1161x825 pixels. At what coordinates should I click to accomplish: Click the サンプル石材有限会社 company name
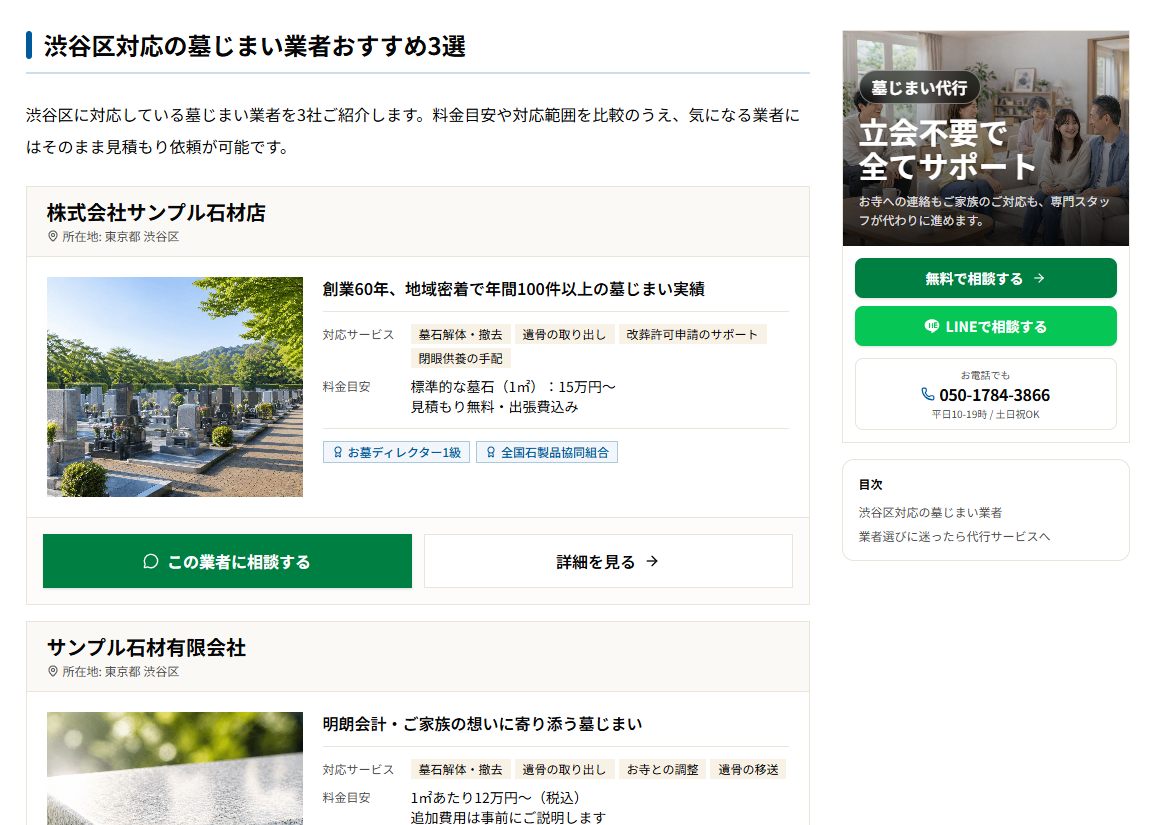point(147,647)
